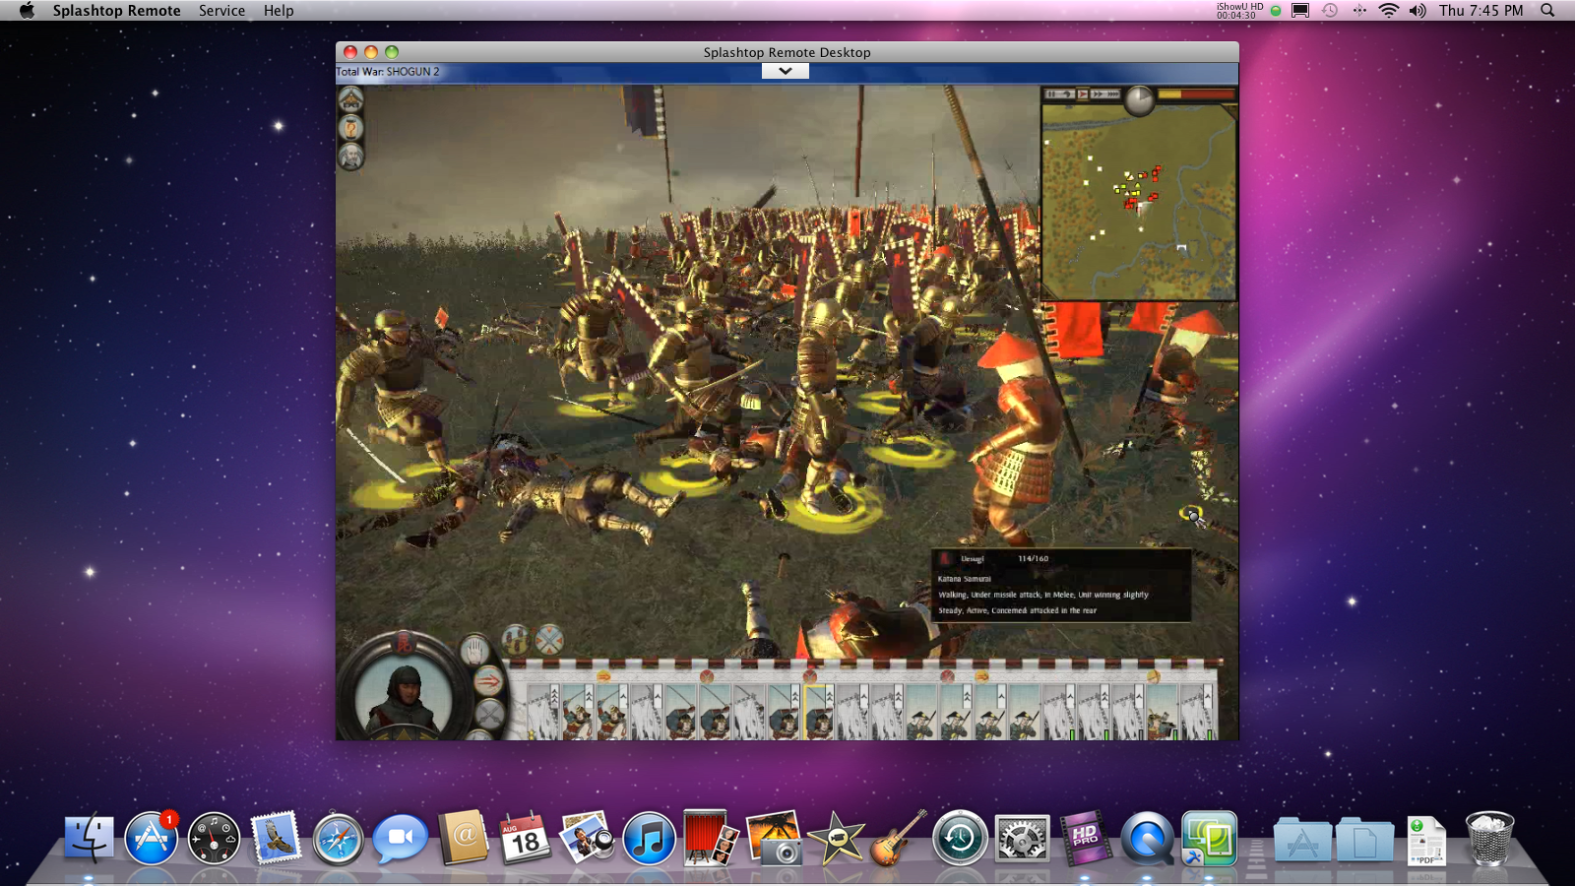Click the Time Machine menu bar icon
The height and width of the screenshot is (886, 1575).
click(x=1330, y=10)
